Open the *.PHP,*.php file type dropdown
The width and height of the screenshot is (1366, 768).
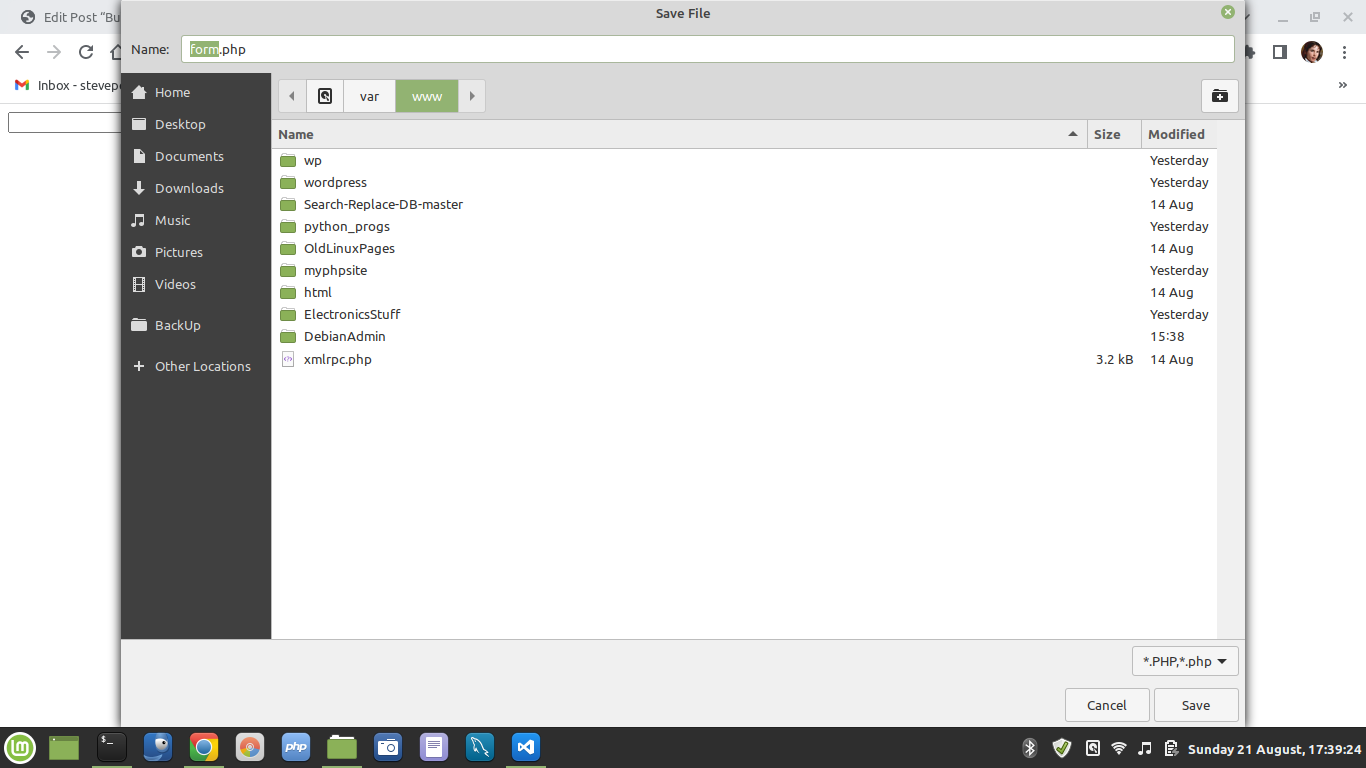pyautogui.click(x=1185, y=661)
